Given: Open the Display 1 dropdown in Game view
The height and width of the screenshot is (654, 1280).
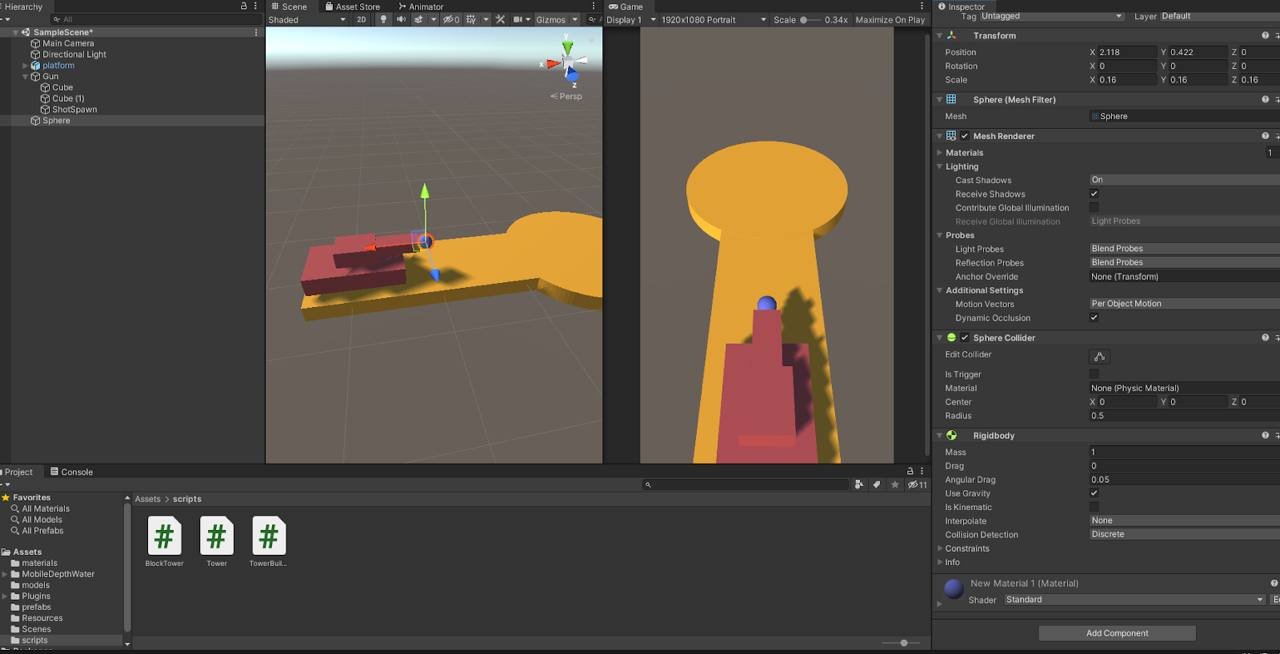Looking at the screenshot, I should pos(631,19).
